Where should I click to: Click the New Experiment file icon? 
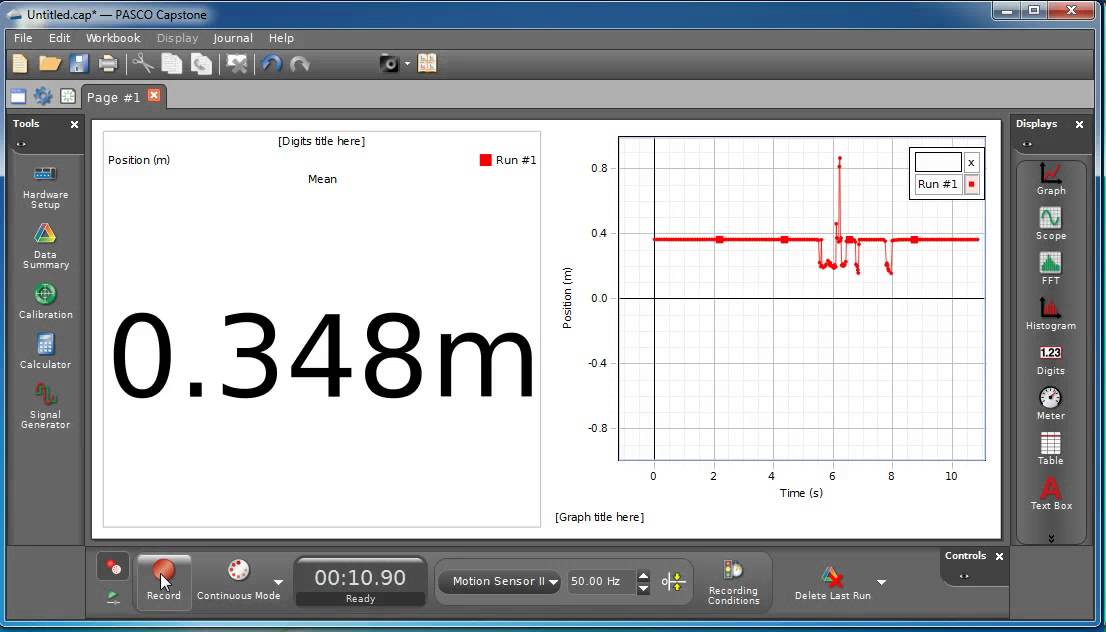coord(20,63)
